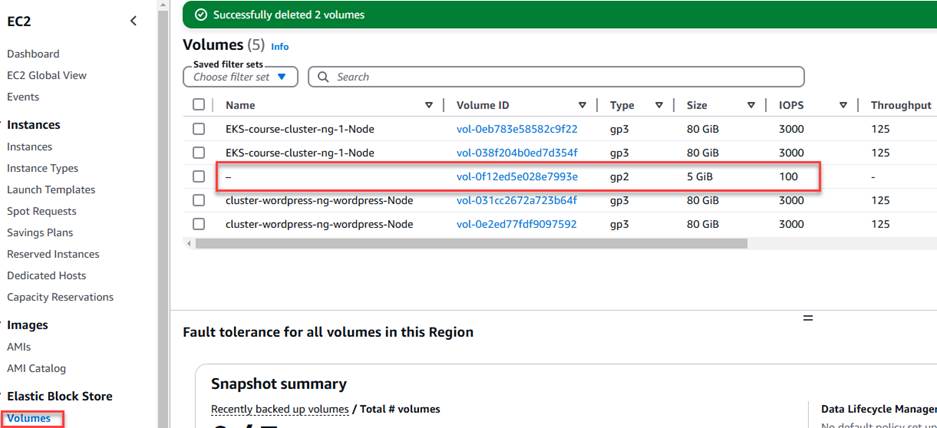Collapse the EC2 navigation panel chevron
The height and width of the screenshot is (428, 937).
133,21
